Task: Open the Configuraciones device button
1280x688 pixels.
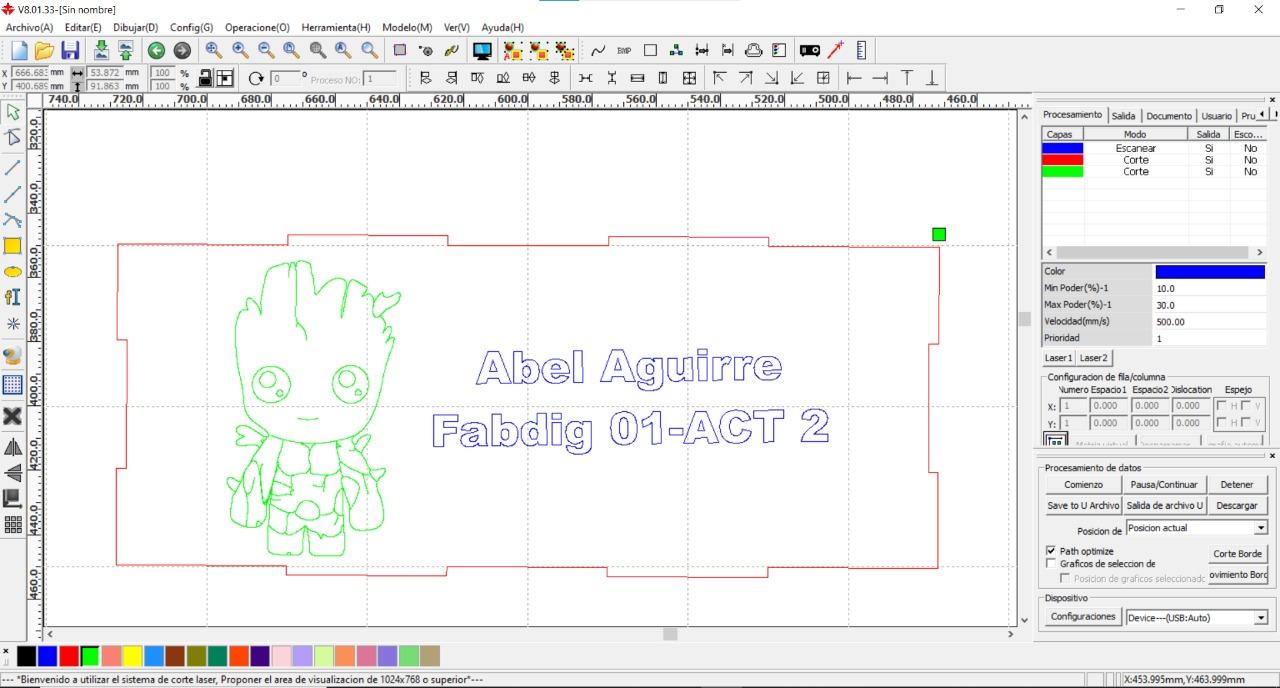Action: (x=1083, y=617)
